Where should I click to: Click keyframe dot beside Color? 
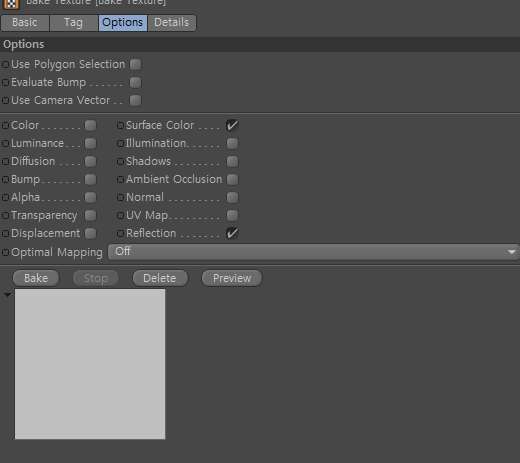5,125
